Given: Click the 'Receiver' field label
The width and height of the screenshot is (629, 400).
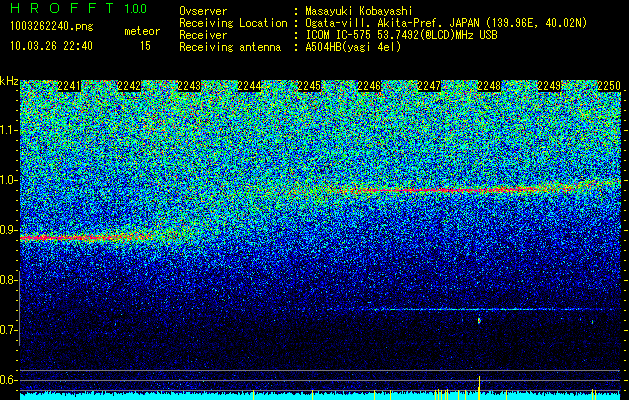Looking at the screenshot, I should 203,35.
